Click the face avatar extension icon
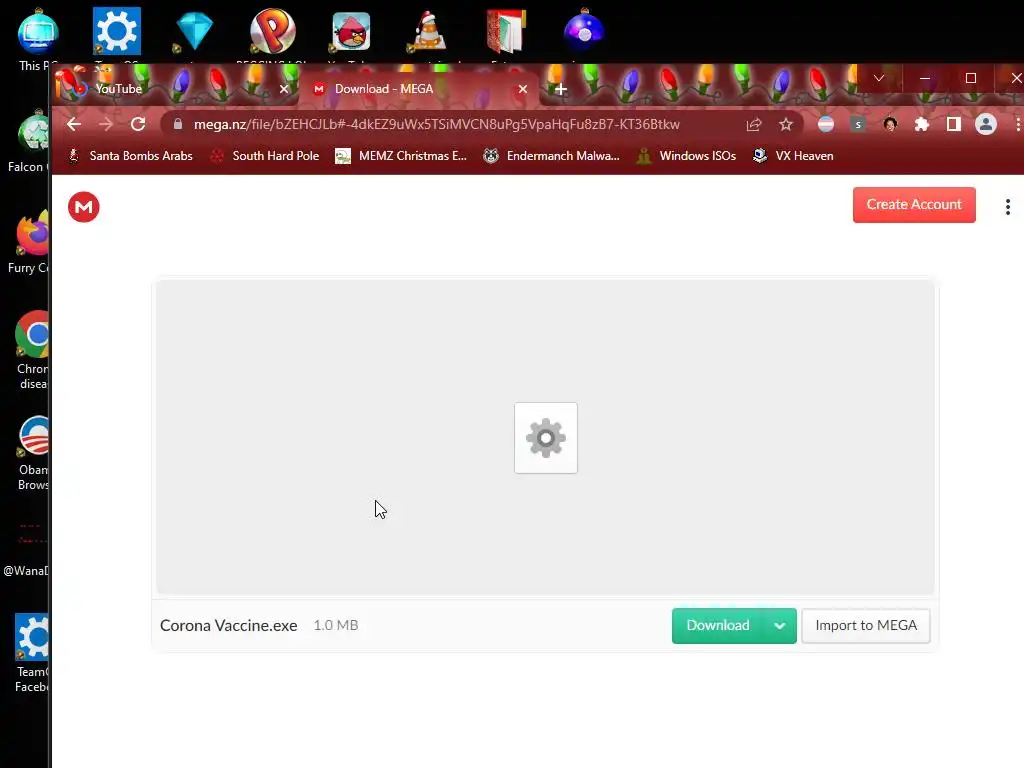The width and height of the screenshot is (1024, 768). [x=889, y=124]
